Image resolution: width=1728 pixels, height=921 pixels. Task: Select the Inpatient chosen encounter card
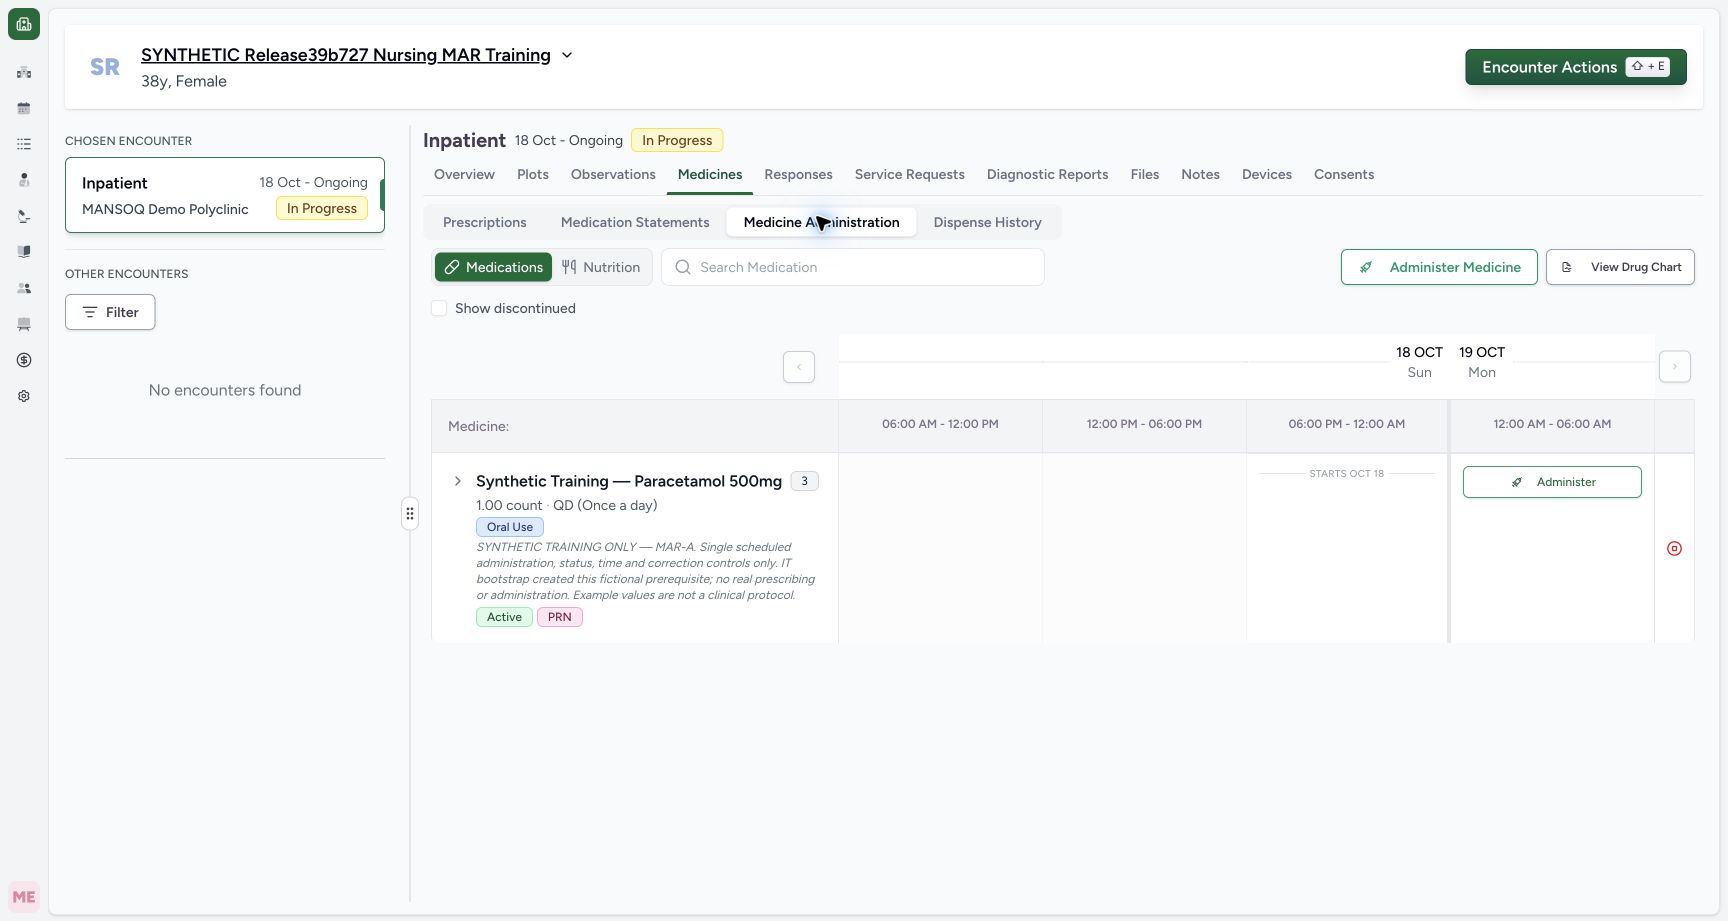pyautogui.click(x=225, y=195)
